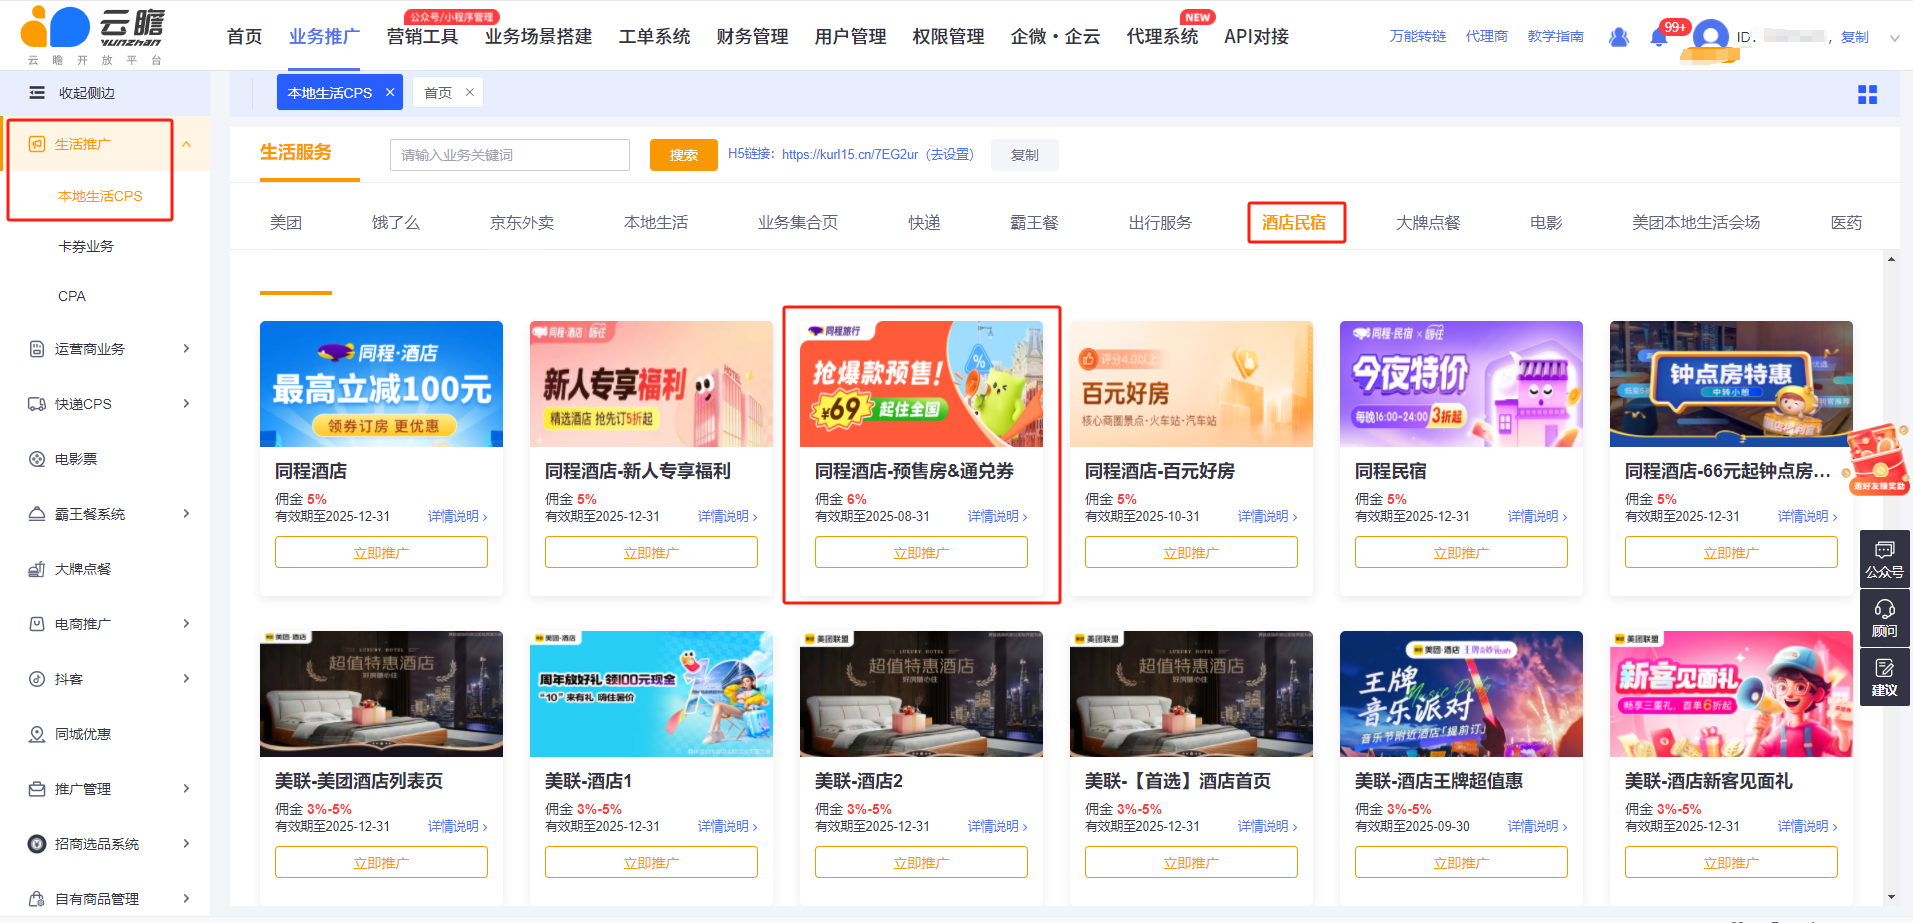Click the user group icon in header
1913x923 pixels.
[1619, 37]
